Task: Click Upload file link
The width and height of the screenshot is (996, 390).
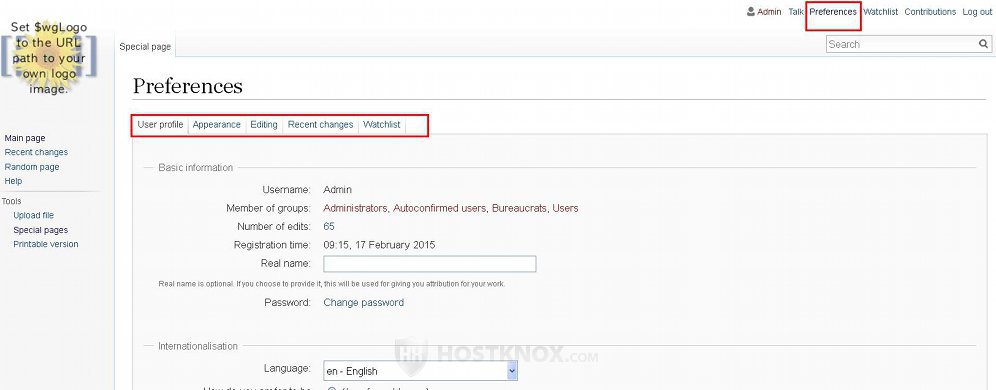Action: tap(34, 215)
